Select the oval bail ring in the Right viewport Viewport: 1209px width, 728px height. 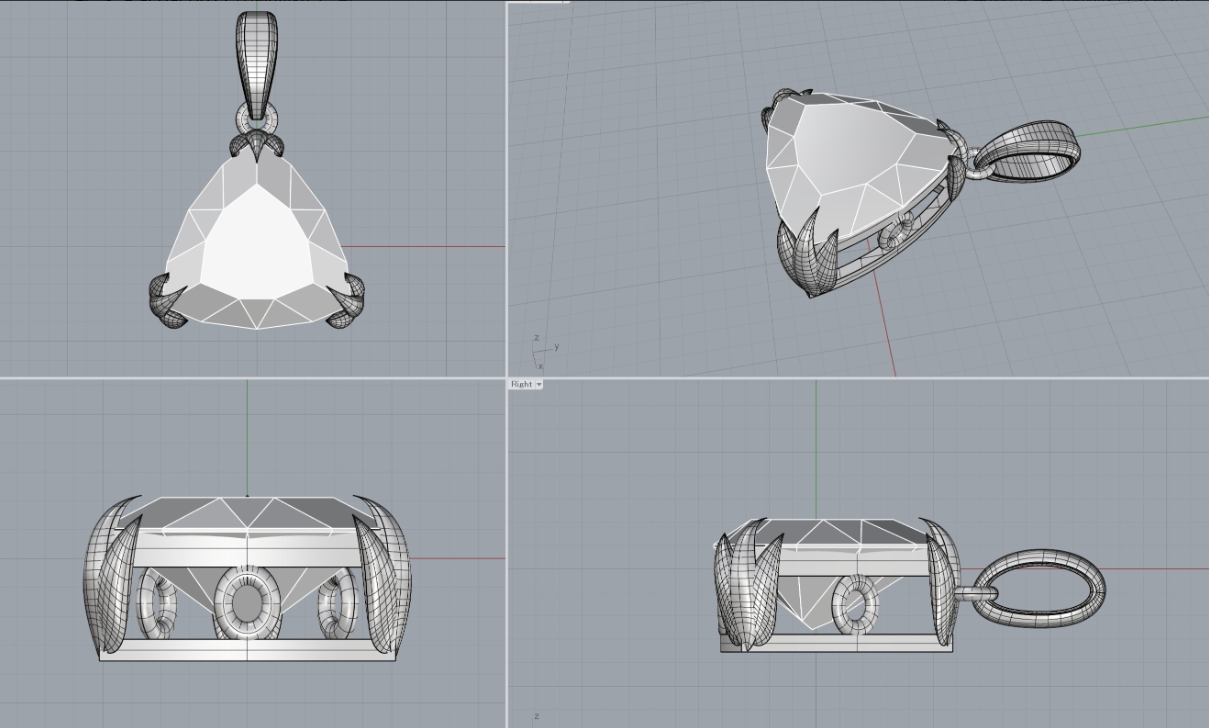(x=1040, y=587)
